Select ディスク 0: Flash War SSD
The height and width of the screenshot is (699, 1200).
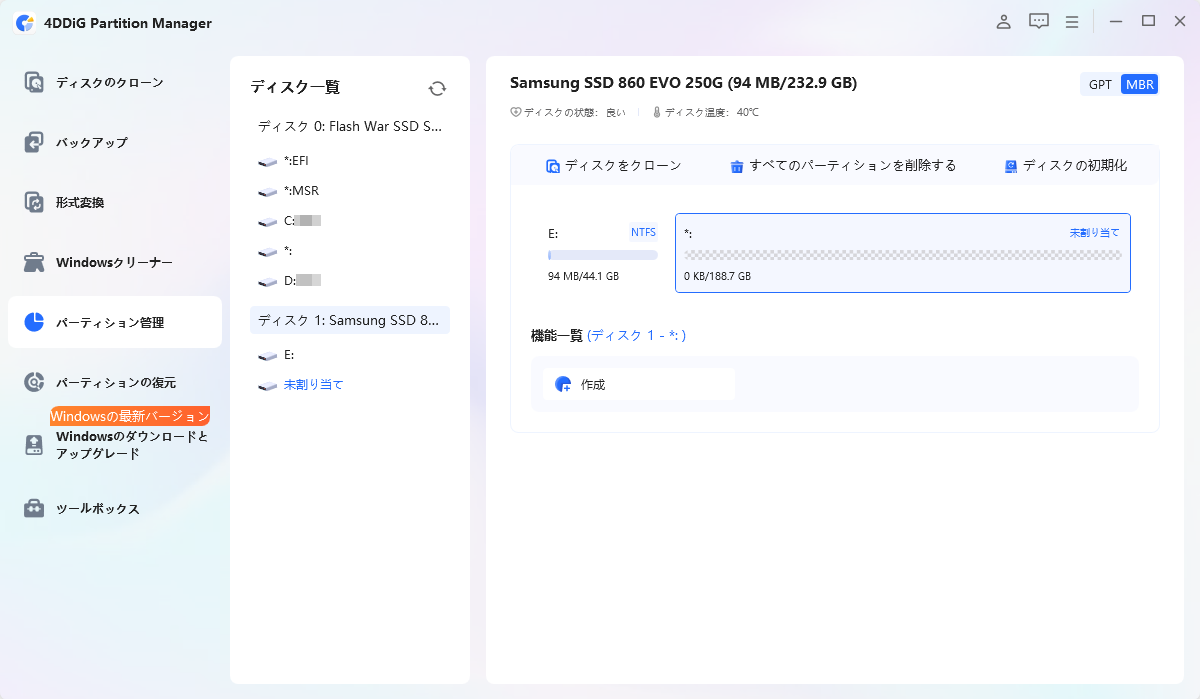(x=349, y=126)
